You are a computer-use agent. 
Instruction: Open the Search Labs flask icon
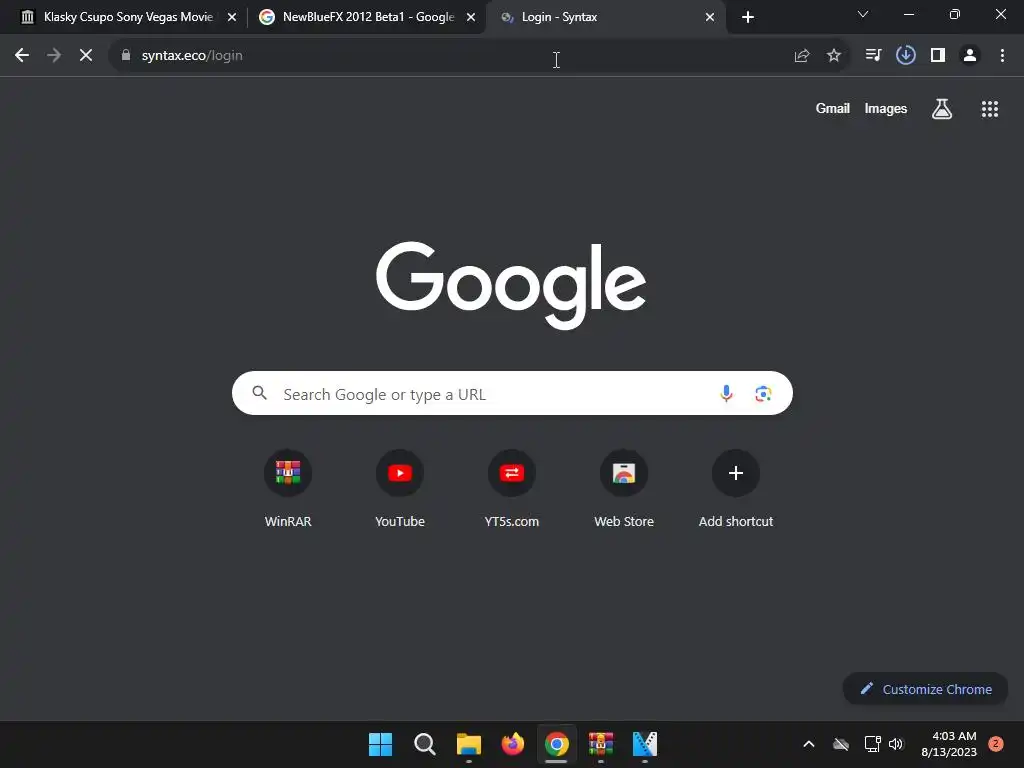[942, 109]
